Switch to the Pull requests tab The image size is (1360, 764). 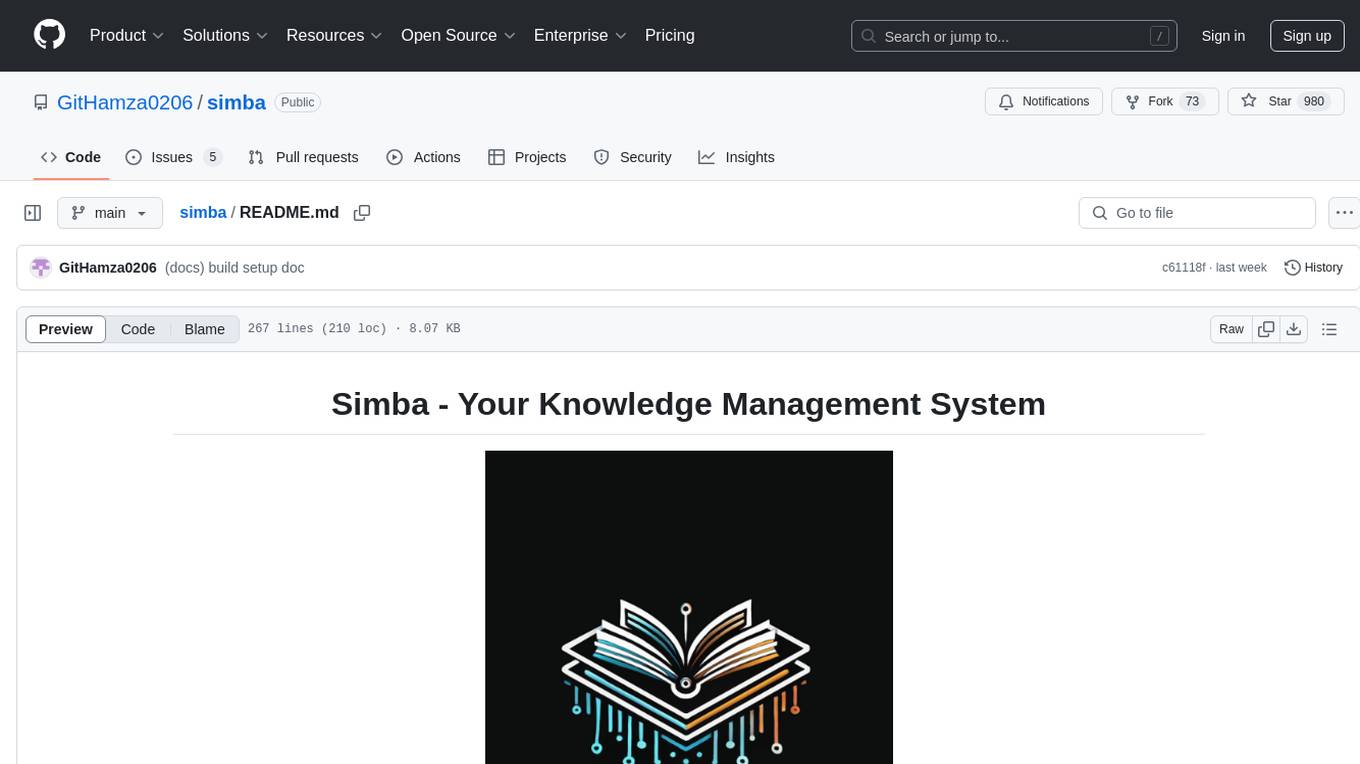coord(303,157)
